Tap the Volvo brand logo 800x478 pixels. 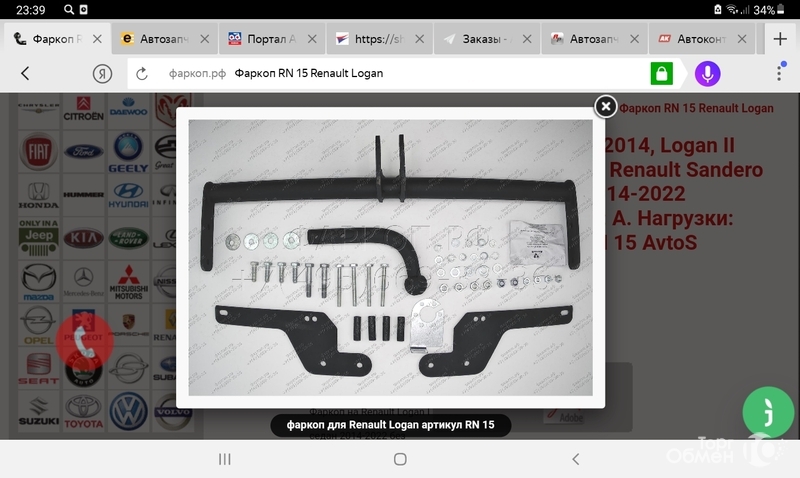point(173,412)
